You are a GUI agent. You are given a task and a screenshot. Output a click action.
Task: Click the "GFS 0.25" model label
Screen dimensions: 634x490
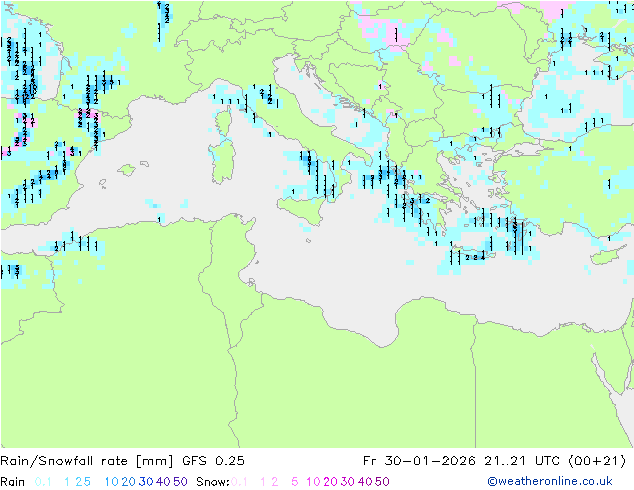tap(213, 461)
